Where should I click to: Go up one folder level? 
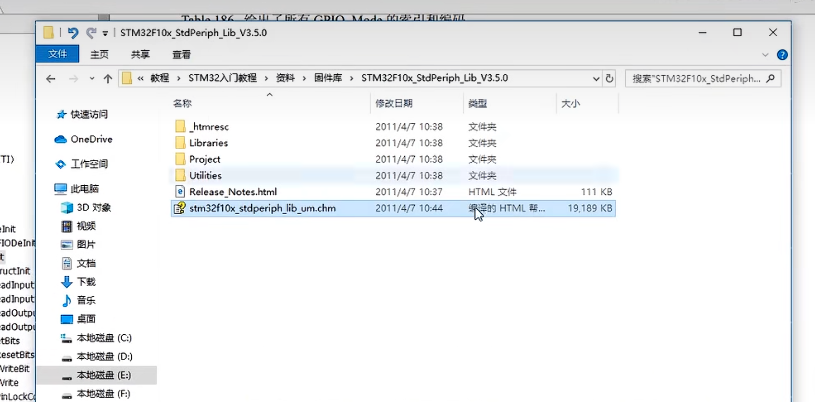108,79
